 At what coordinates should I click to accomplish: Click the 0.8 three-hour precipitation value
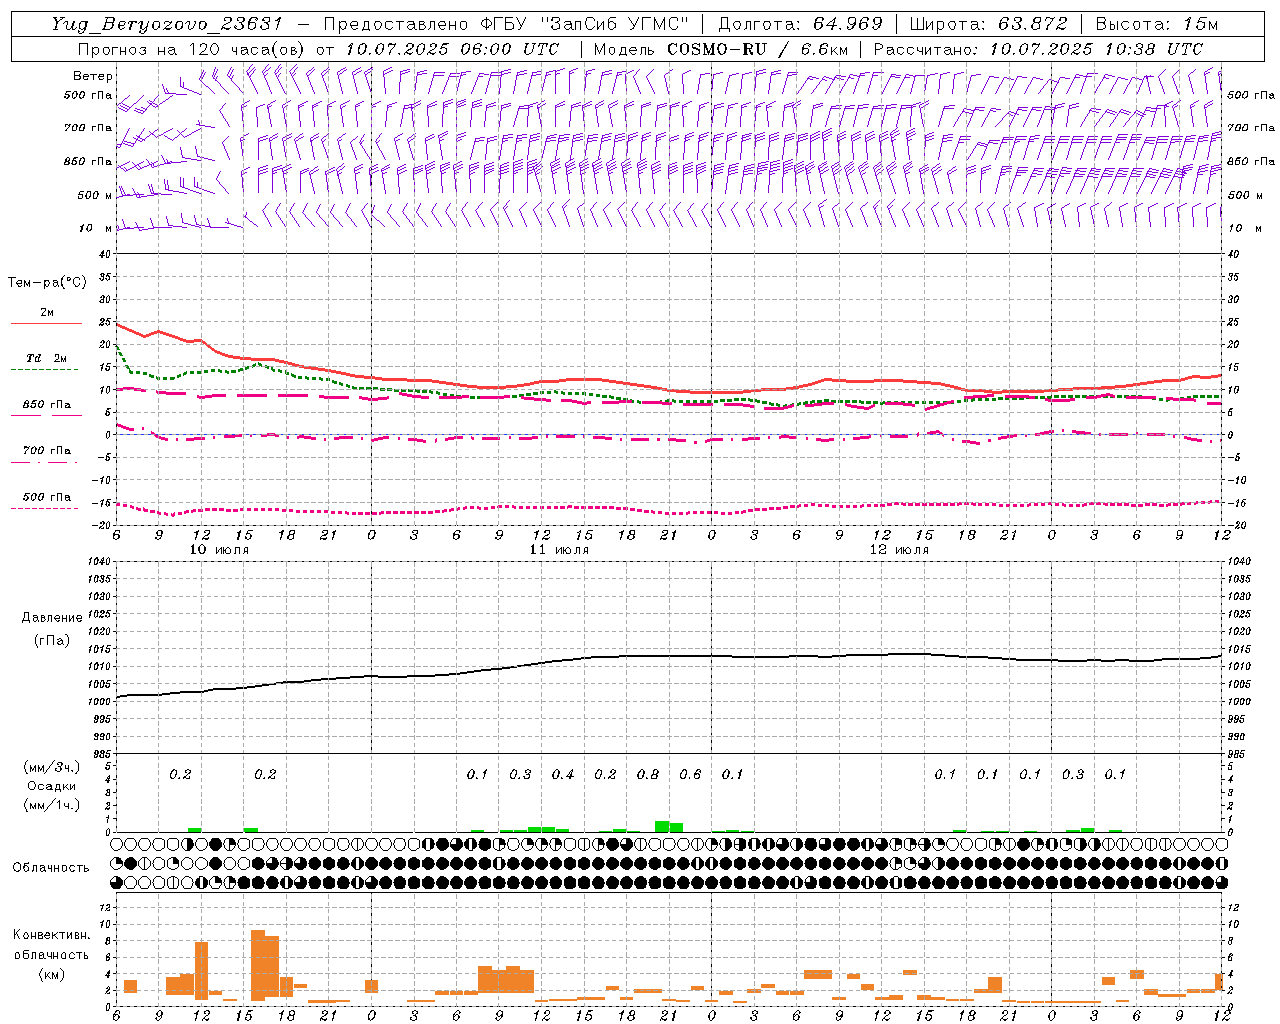pos(648,774)
